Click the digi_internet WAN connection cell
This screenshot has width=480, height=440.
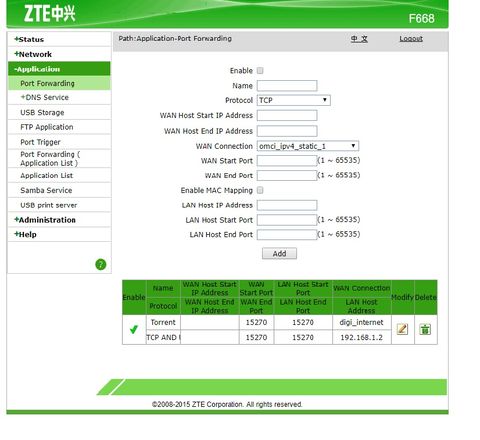pos(362,322)
